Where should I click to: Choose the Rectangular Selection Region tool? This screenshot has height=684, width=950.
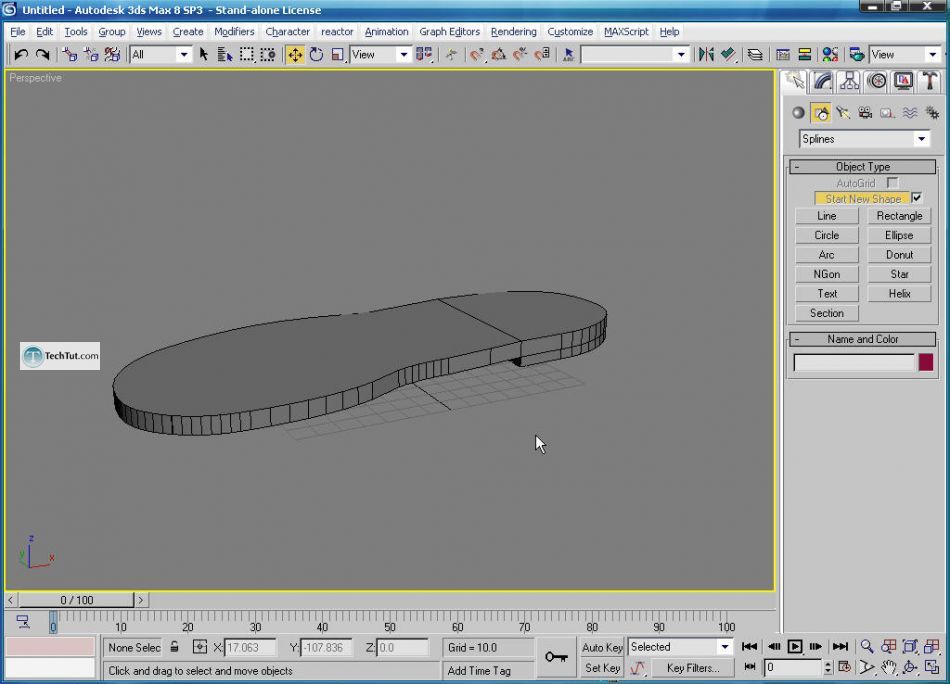click(x=247, y=55)
